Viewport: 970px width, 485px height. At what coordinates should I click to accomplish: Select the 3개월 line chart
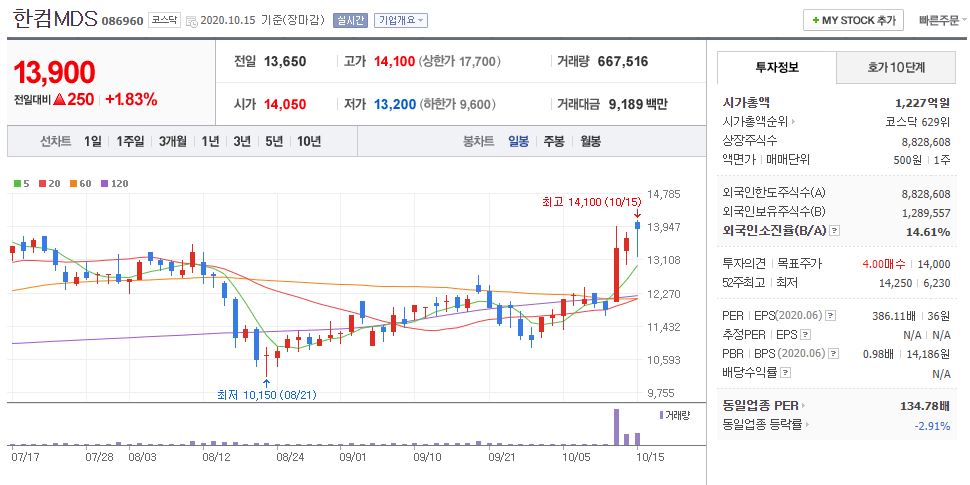pos(173,141)
